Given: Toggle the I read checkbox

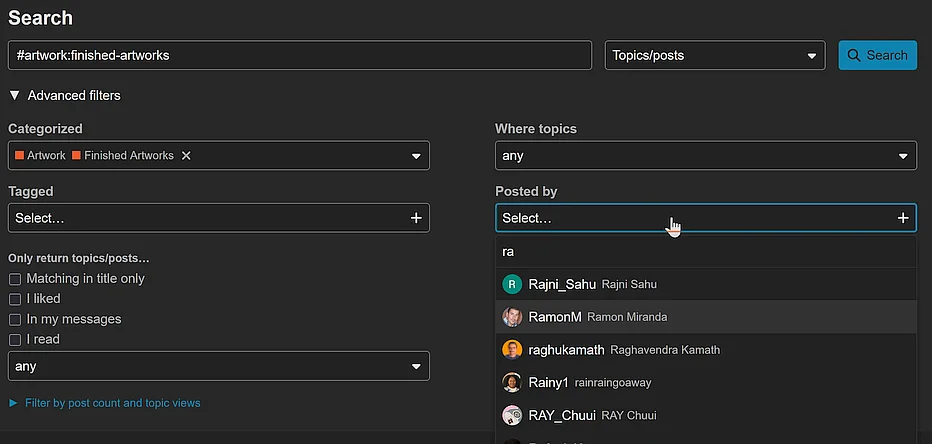Looking at the screenshot, I should (15, 339).
